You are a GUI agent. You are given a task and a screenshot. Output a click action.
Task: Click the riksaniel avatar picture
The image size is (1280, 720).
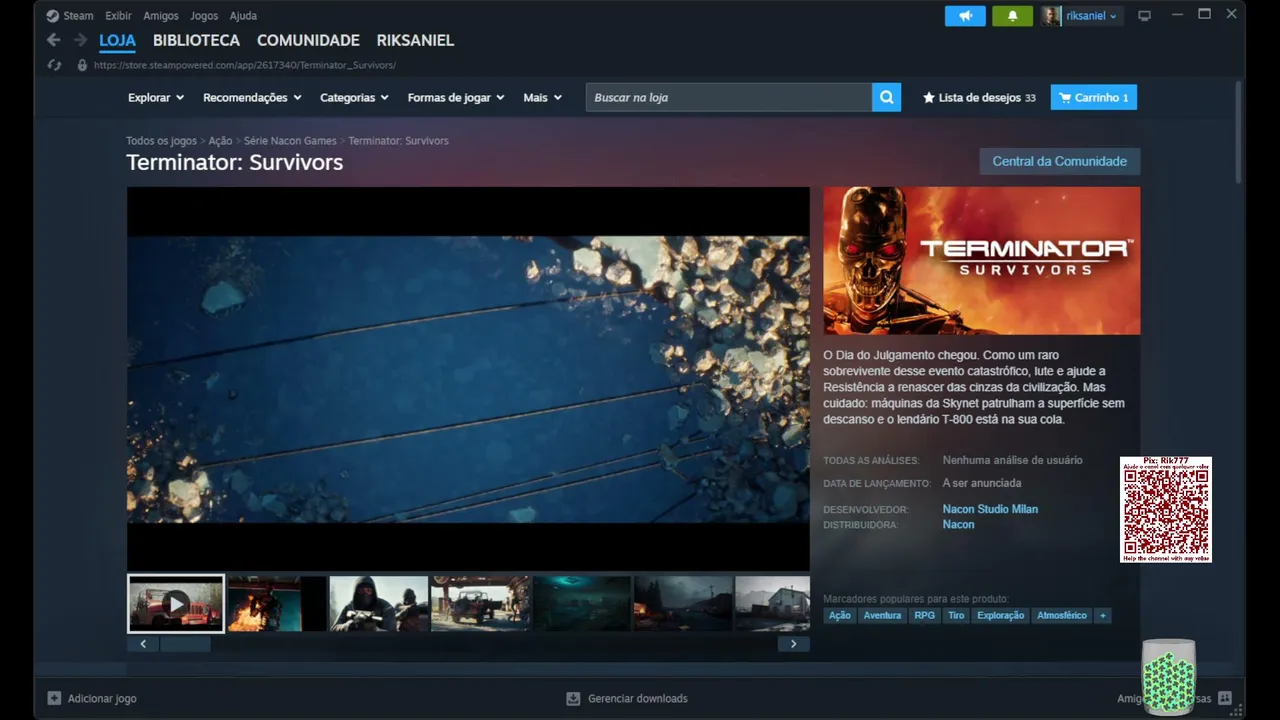coord(1050,16)
